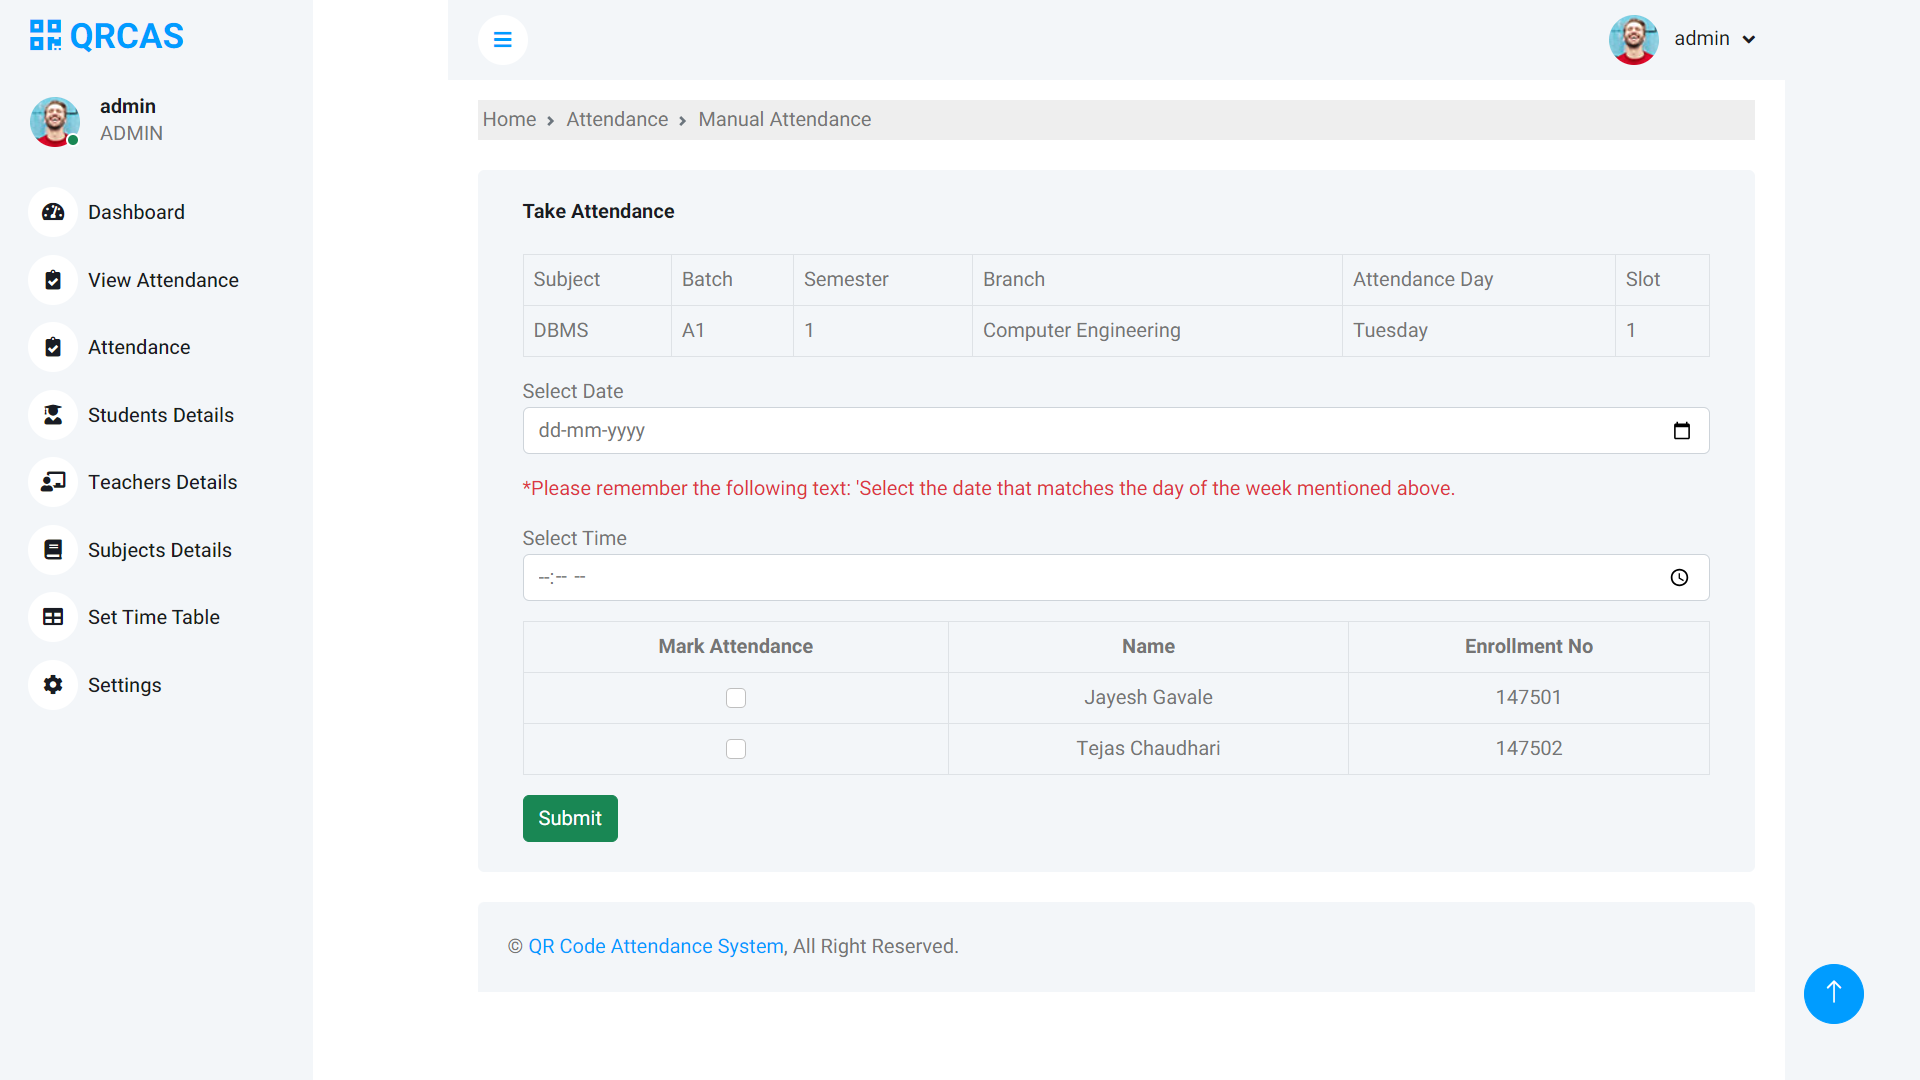The image size is (1920, 1080).
Task: Click the View Attendance clipboard icon
Action: [x=53, y=280]
